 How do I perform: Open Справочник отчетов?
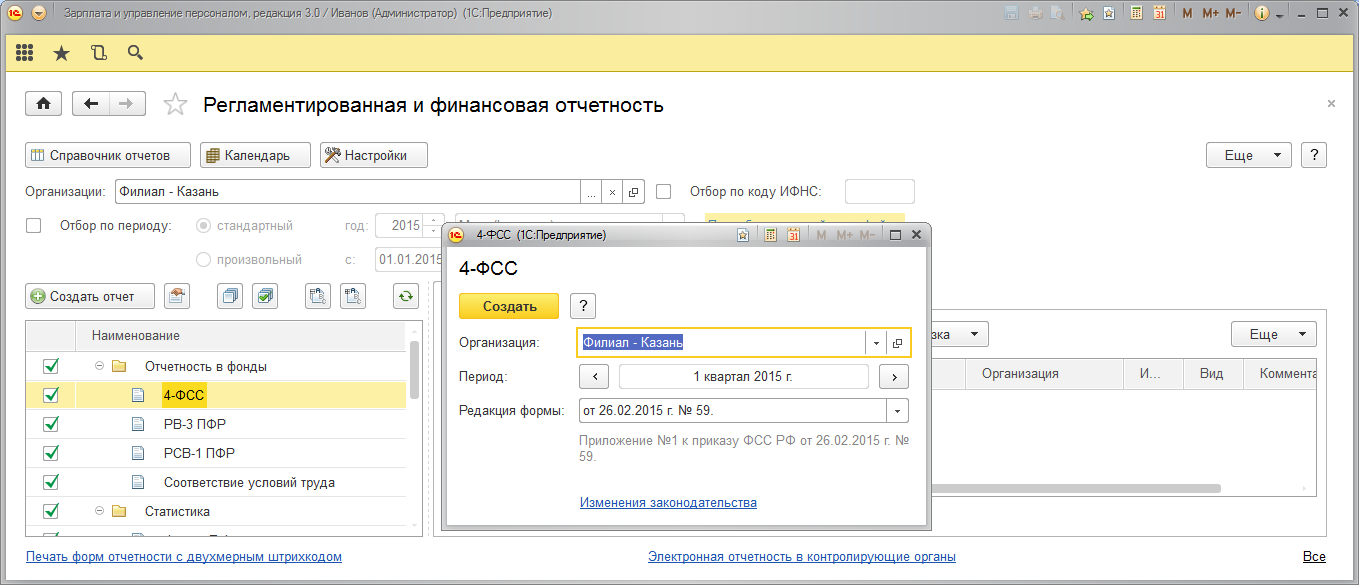(x=108, y=155)
